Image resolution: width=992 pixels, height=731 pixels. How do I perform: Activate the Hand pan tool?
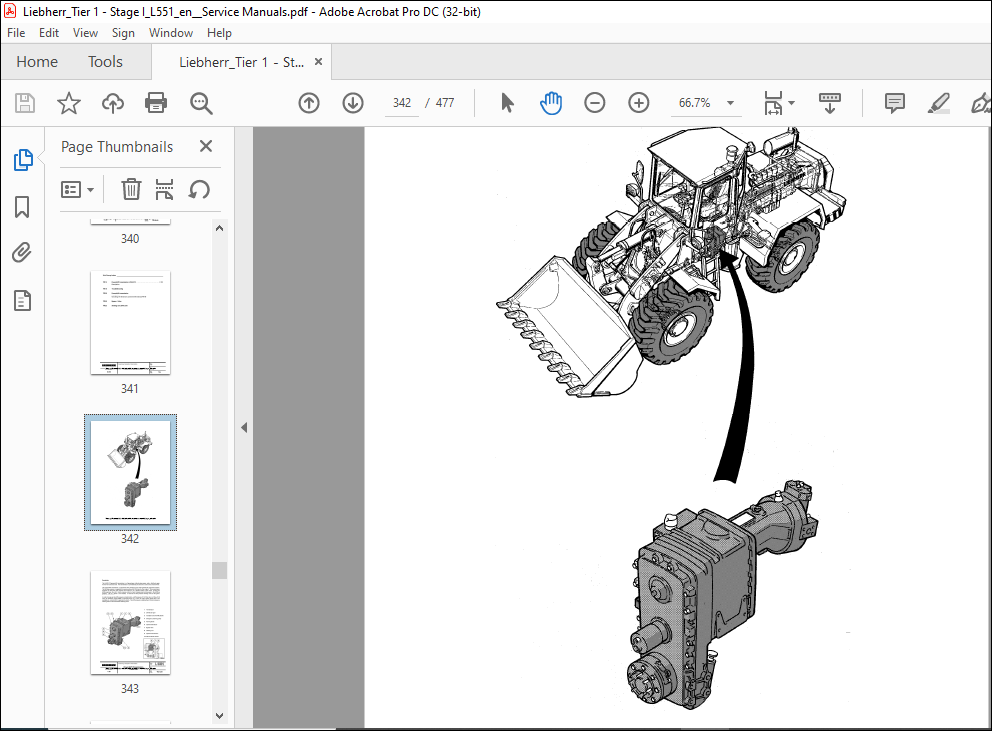click(551, 103)
